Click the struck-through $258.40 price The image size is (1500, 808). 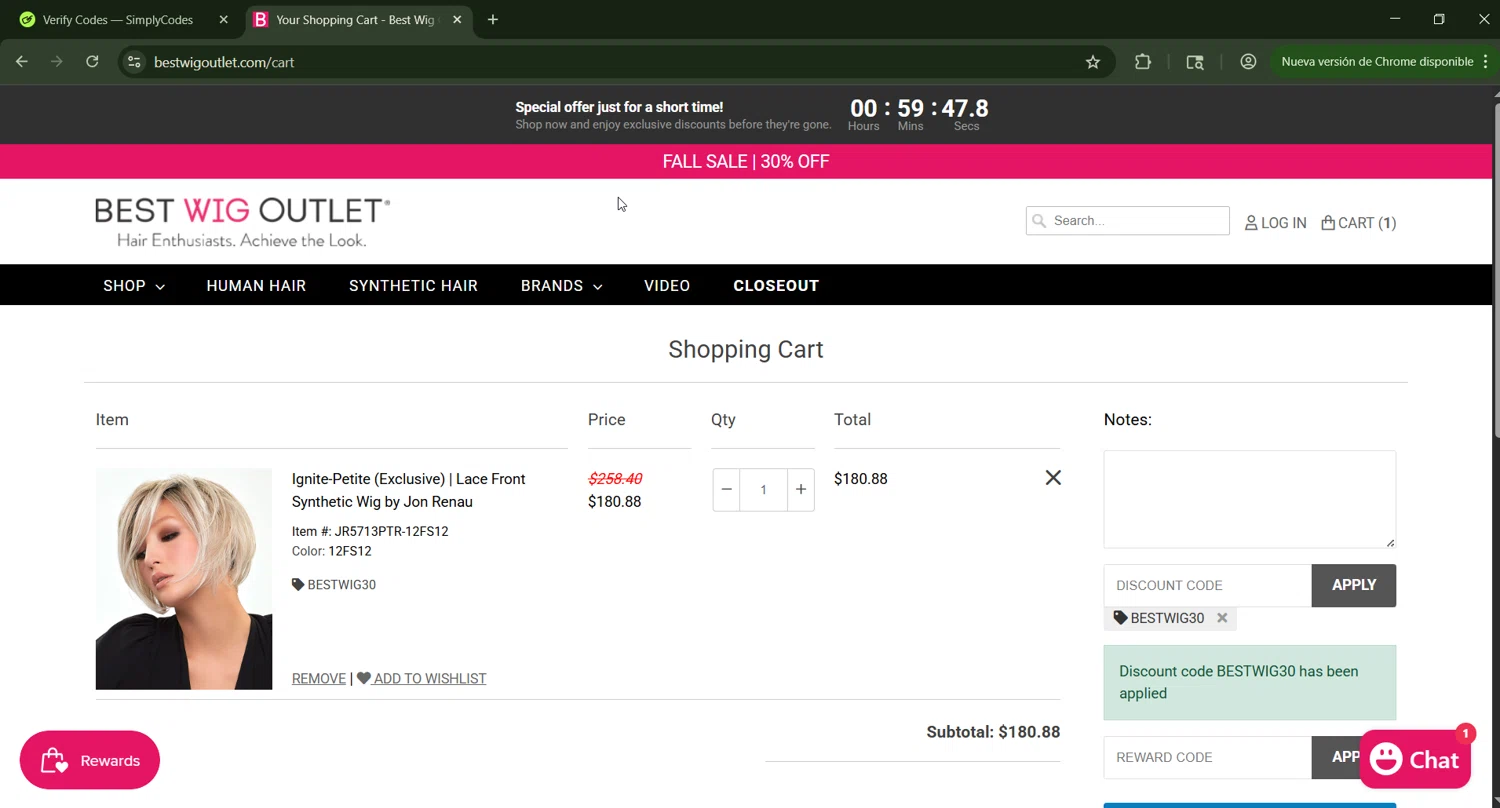pyautogui.click(x=615, y=479)
